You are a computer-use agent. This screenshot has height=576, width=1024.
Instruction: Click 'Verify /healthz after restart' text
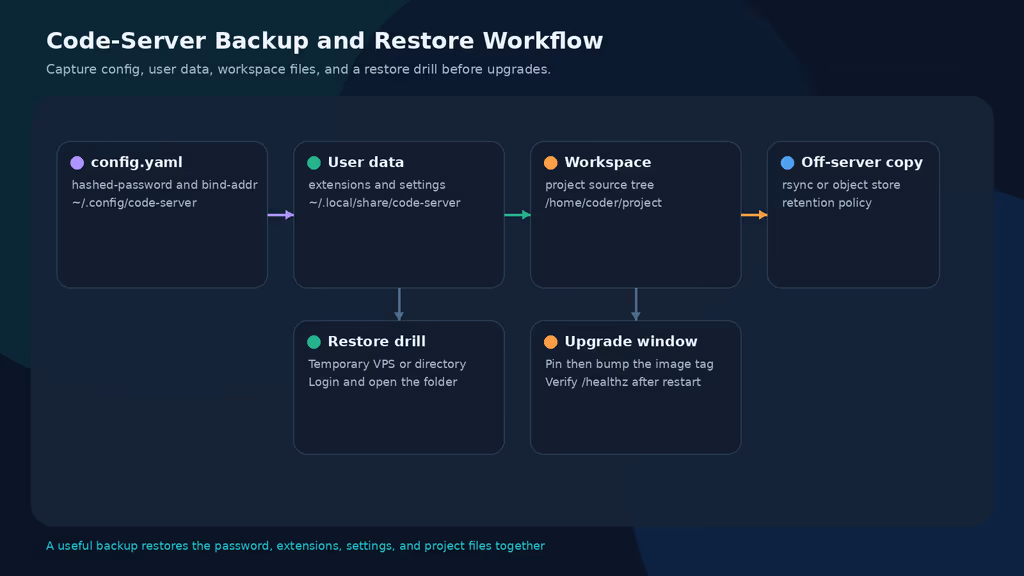point(623,381)
